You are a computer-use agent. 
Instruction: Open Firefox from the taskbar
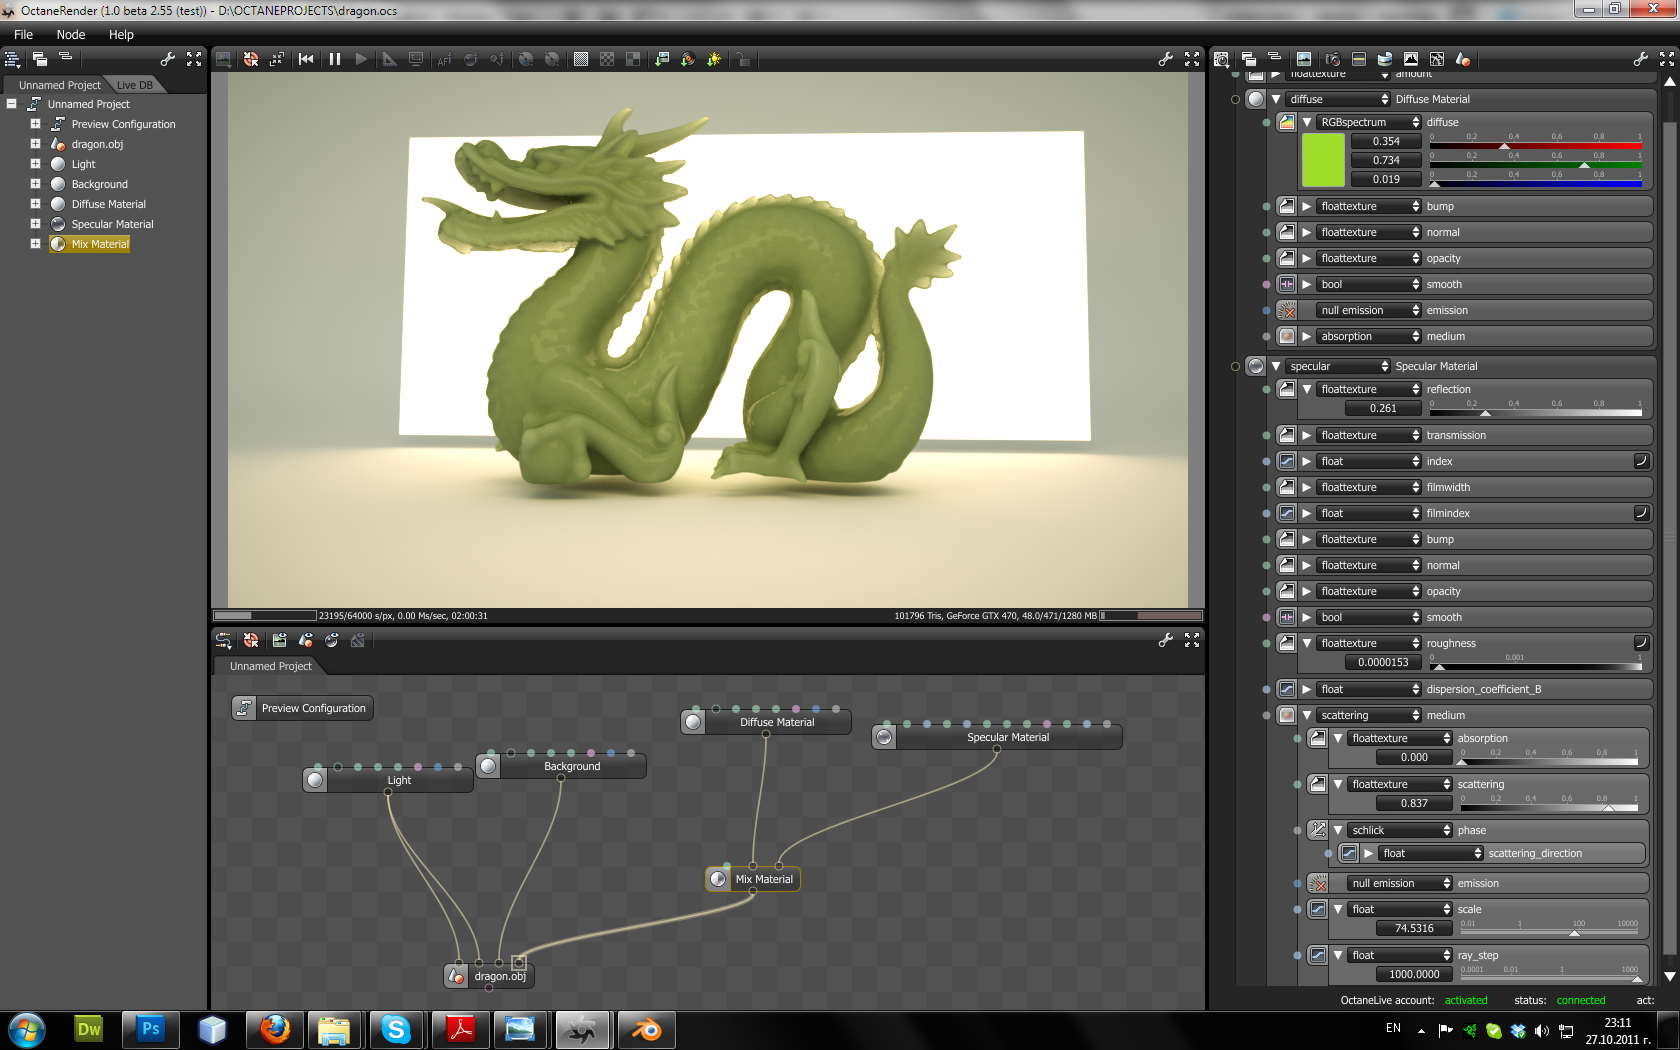click(274, 1030)
